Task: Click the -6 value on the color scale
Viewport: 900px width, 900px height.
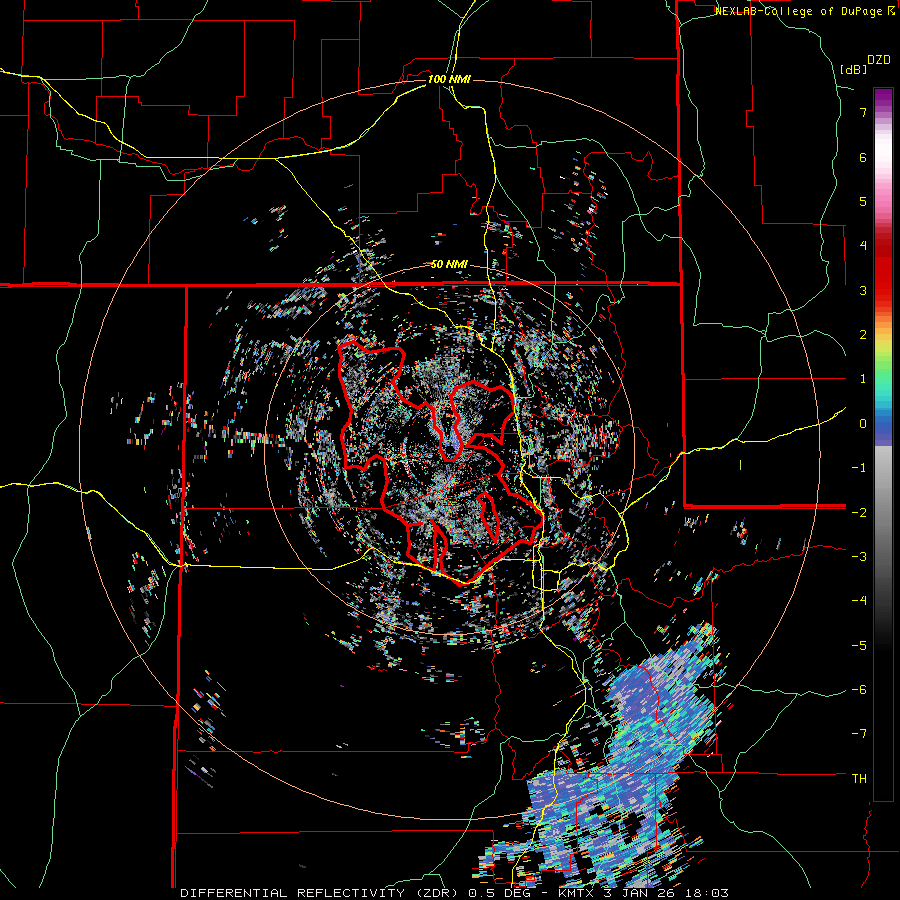Action: [x=859, y=690]
